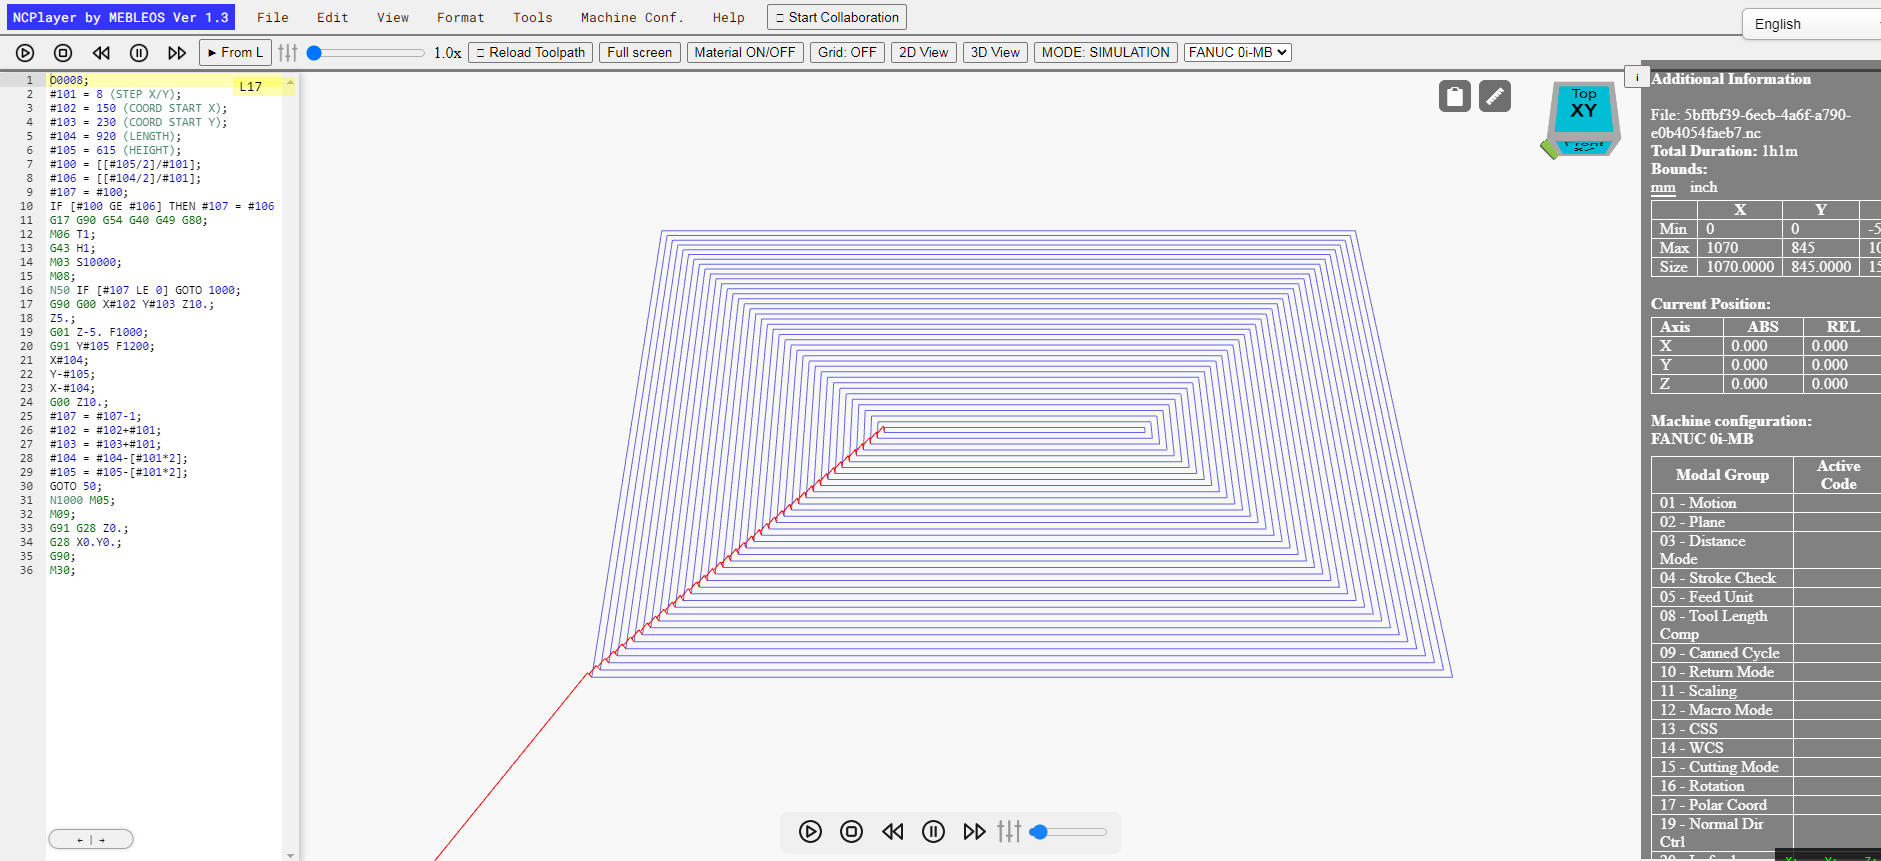Viewport: 1881px width, 861px height.
Task: Click code line 'N1000 M05;'
Action: pyautogui.click(x=83, y=500)
